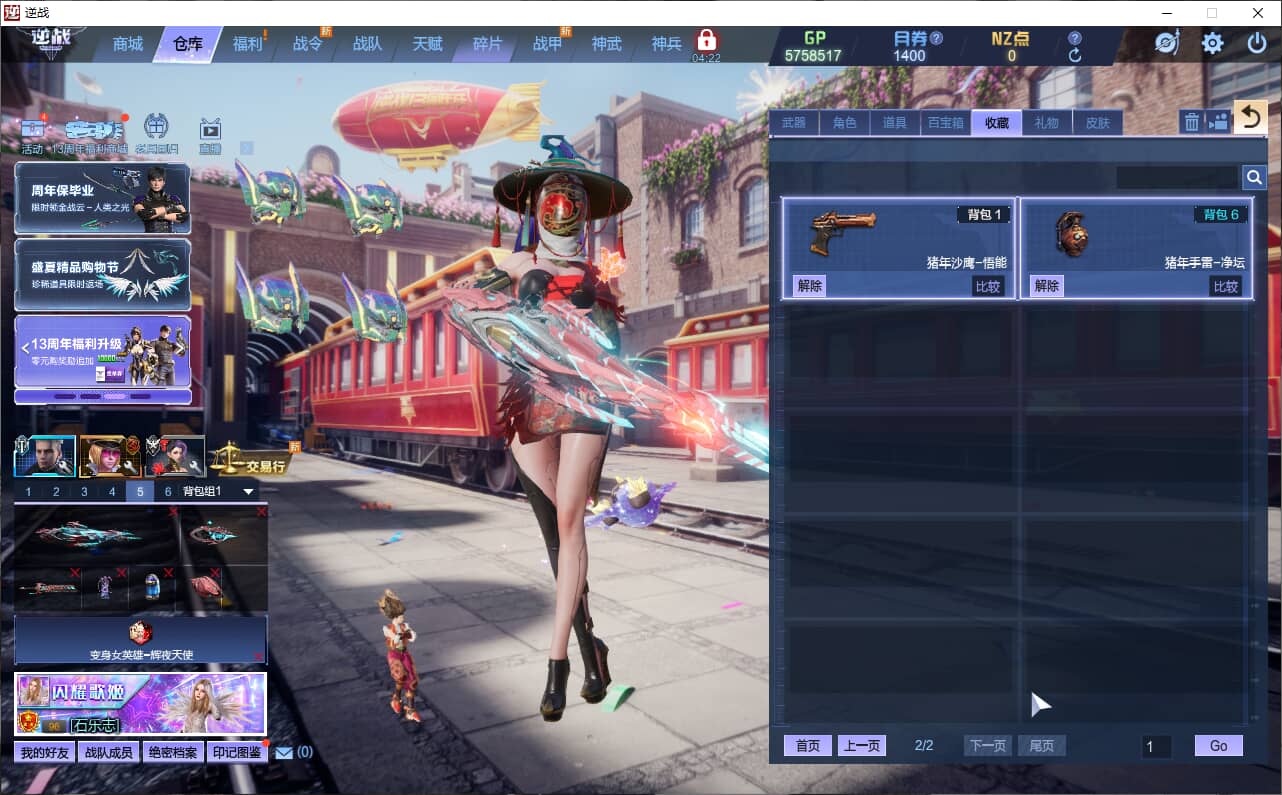Click the help icon next to 月券
The width and height of the screenshot is (1282, 795).
point(936,38)
